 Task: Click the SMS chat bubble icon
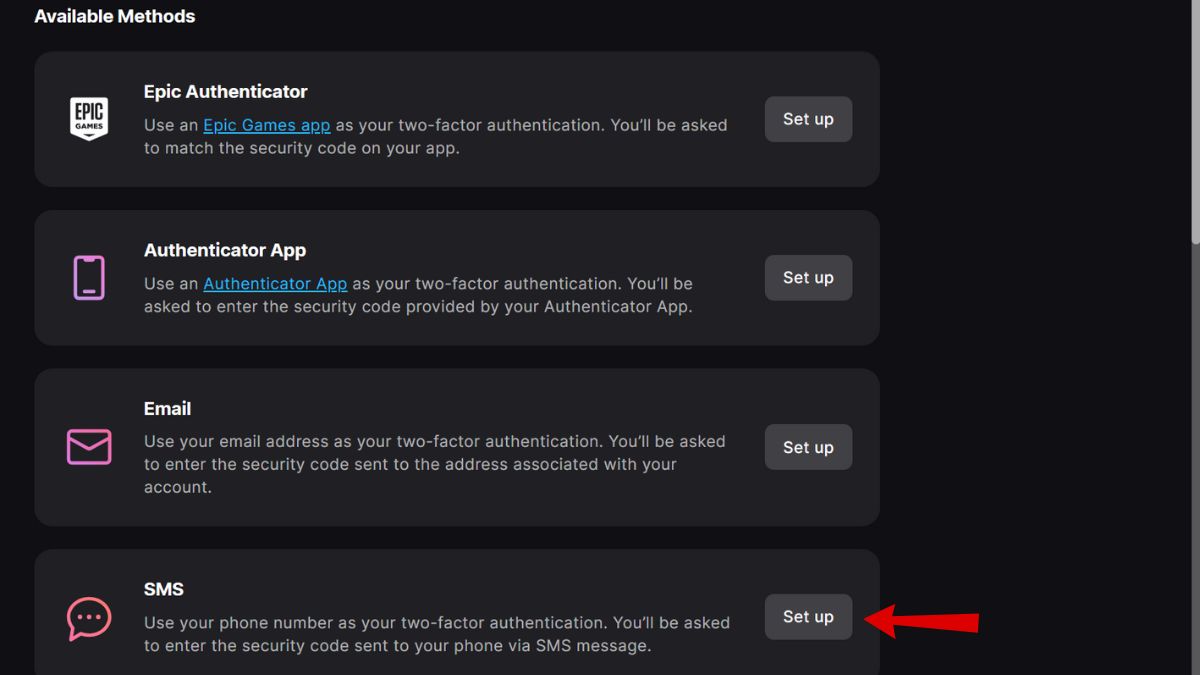click(x=89, y=617)
